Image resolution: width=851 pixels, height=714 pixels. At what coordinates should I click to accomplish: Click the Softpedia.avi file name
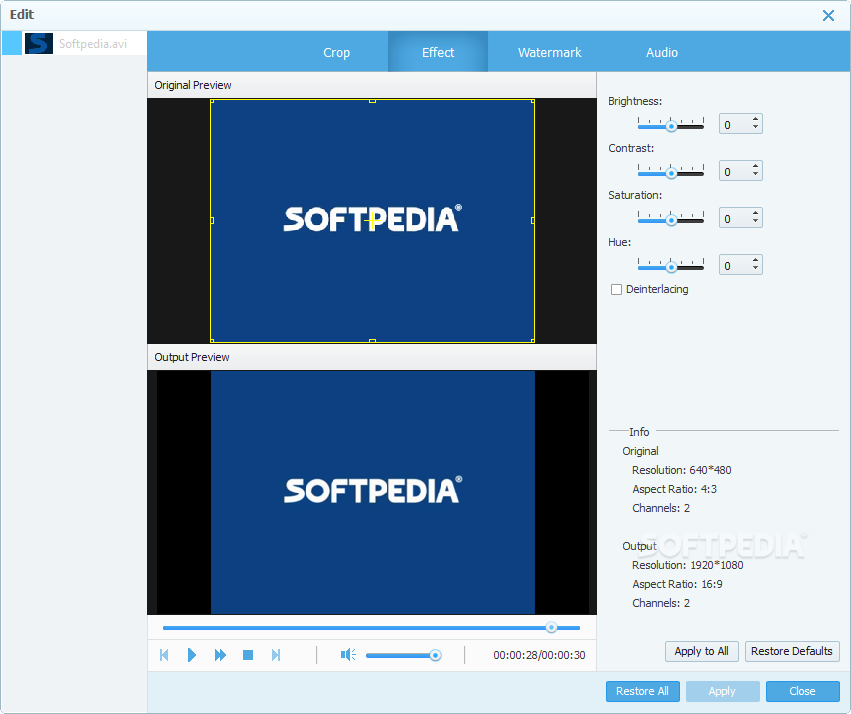[x=93, y=44]
